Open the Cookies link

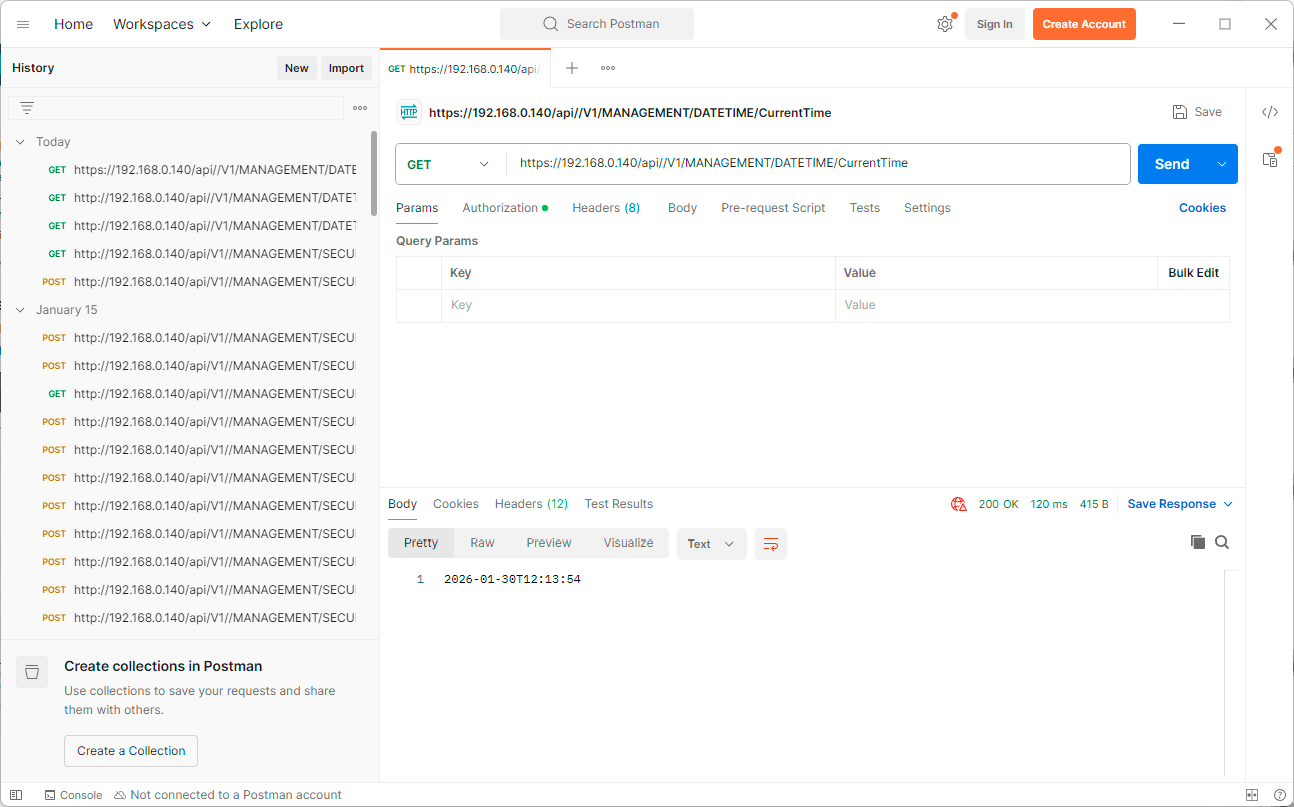pos(1202,208)
